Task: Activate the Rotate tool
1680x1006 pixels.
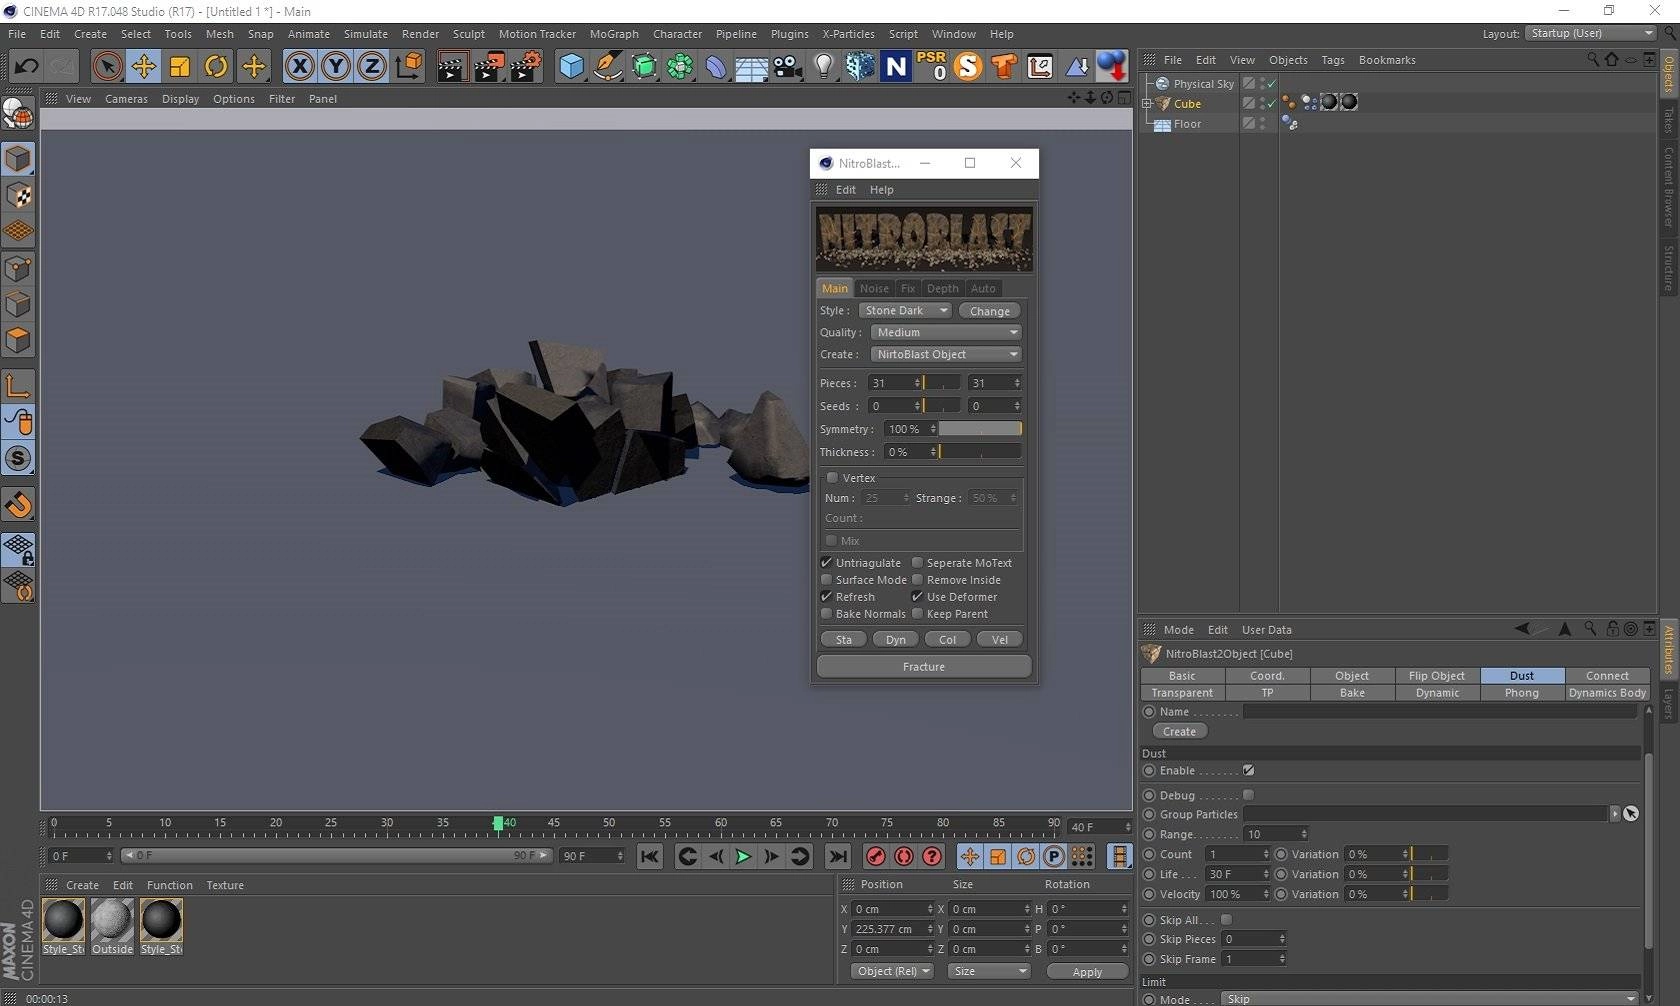Action: [x=216, y=67]
